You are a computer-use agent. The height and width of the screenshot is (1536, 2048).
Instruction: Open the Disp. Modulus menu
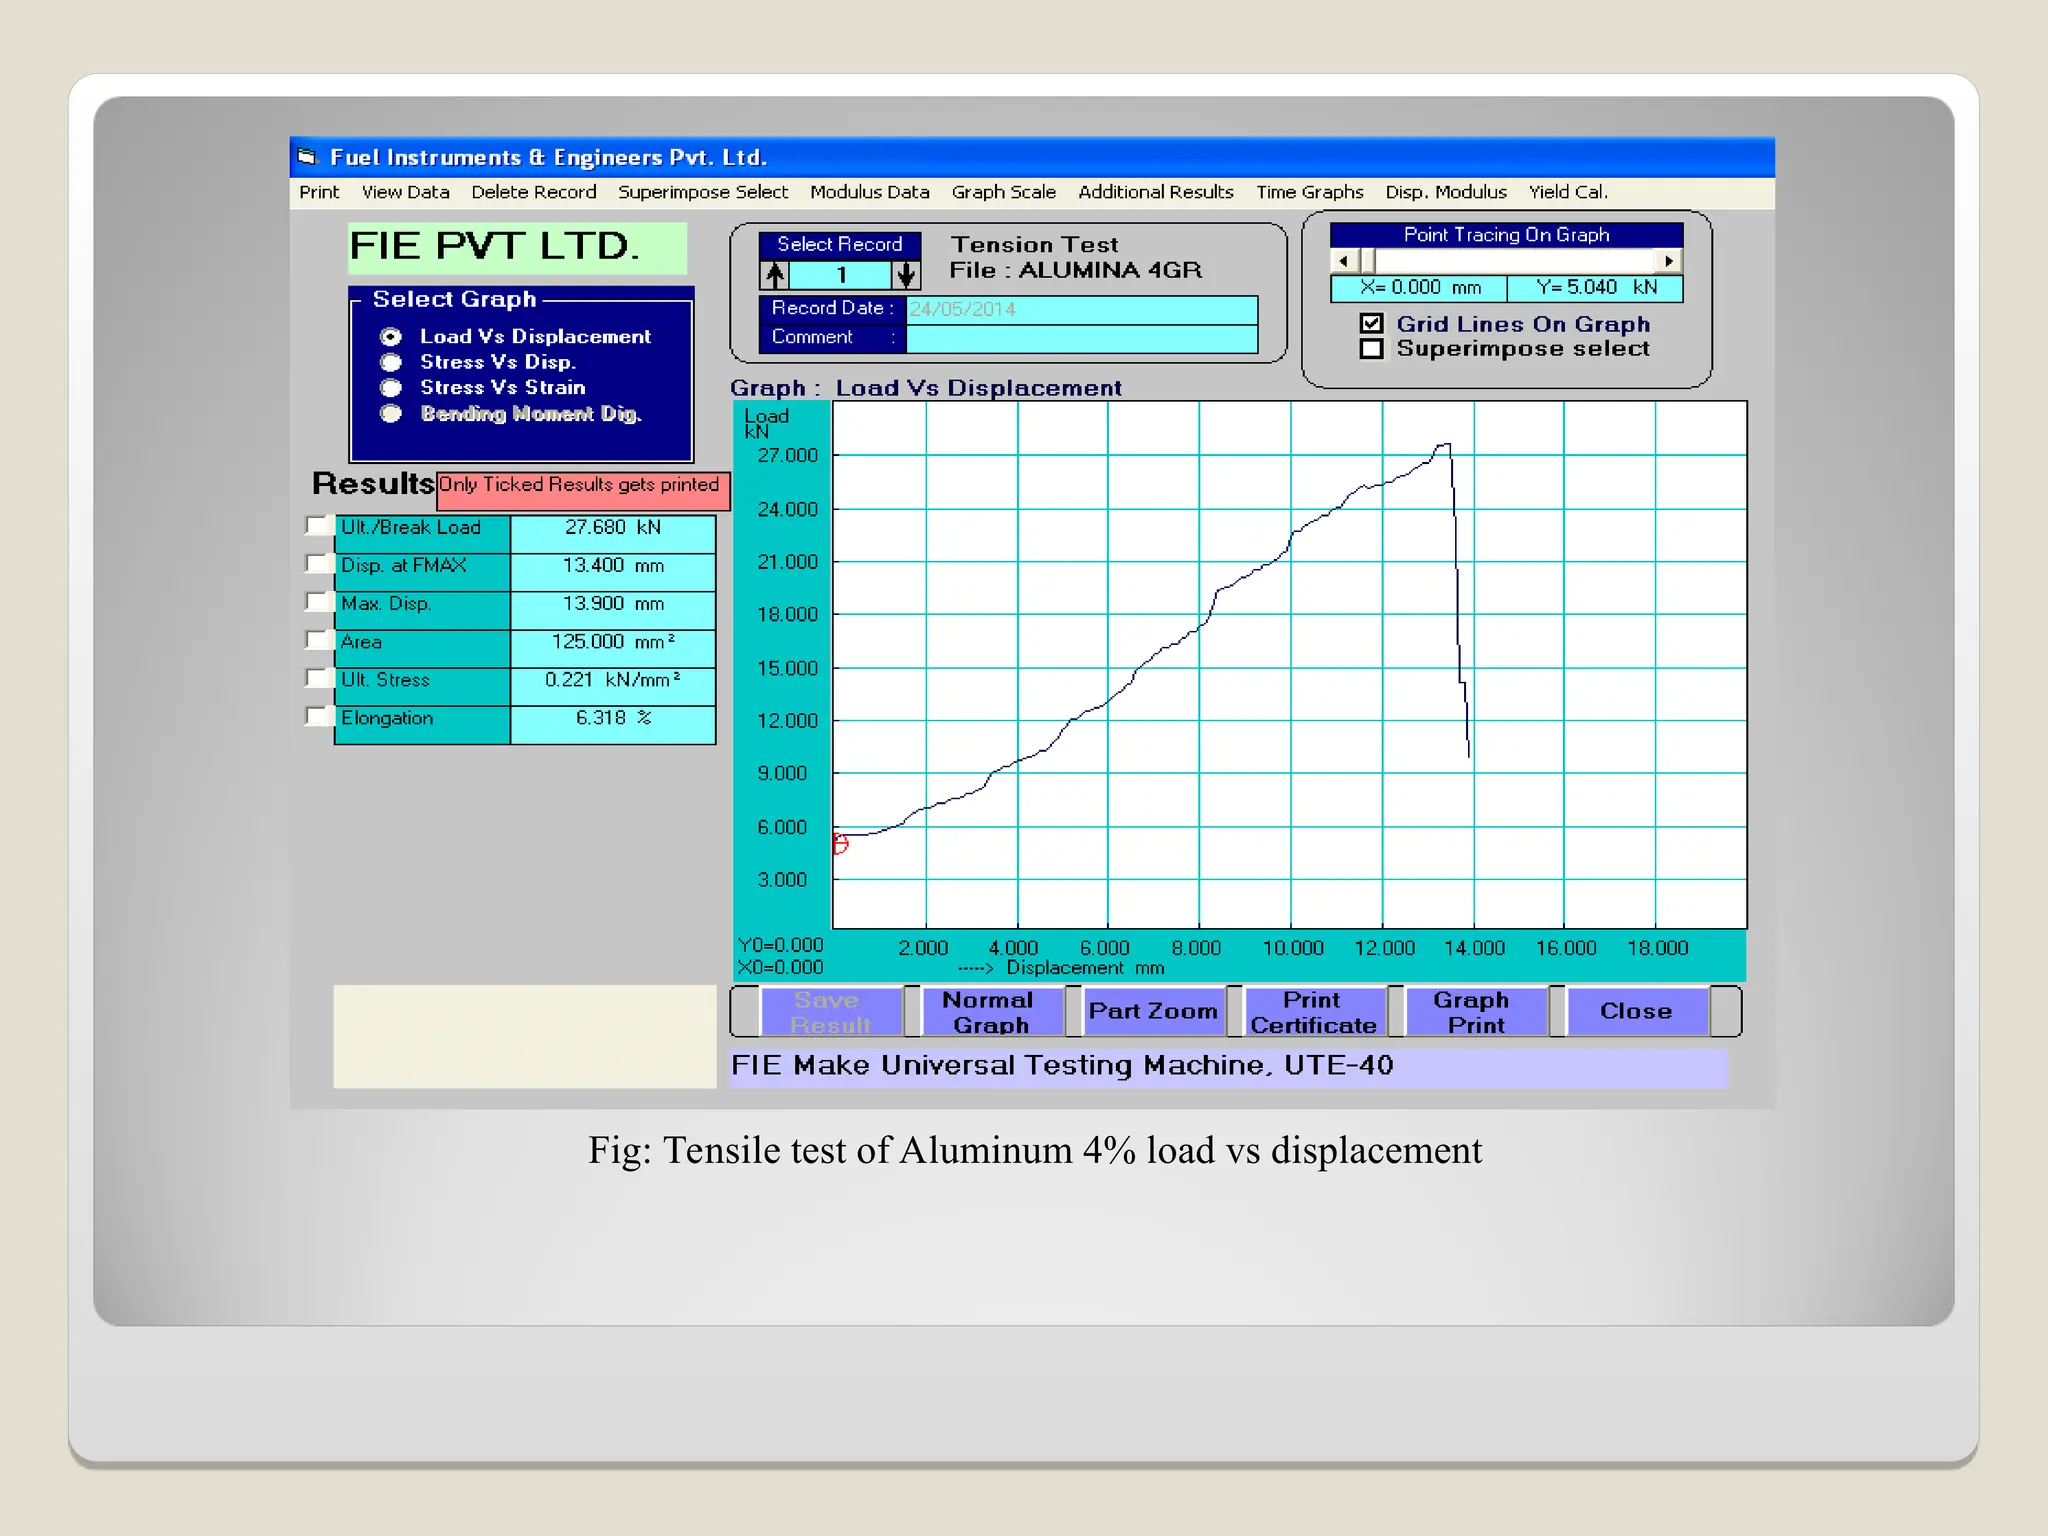pyautogui.click(x=1446, y=192)
